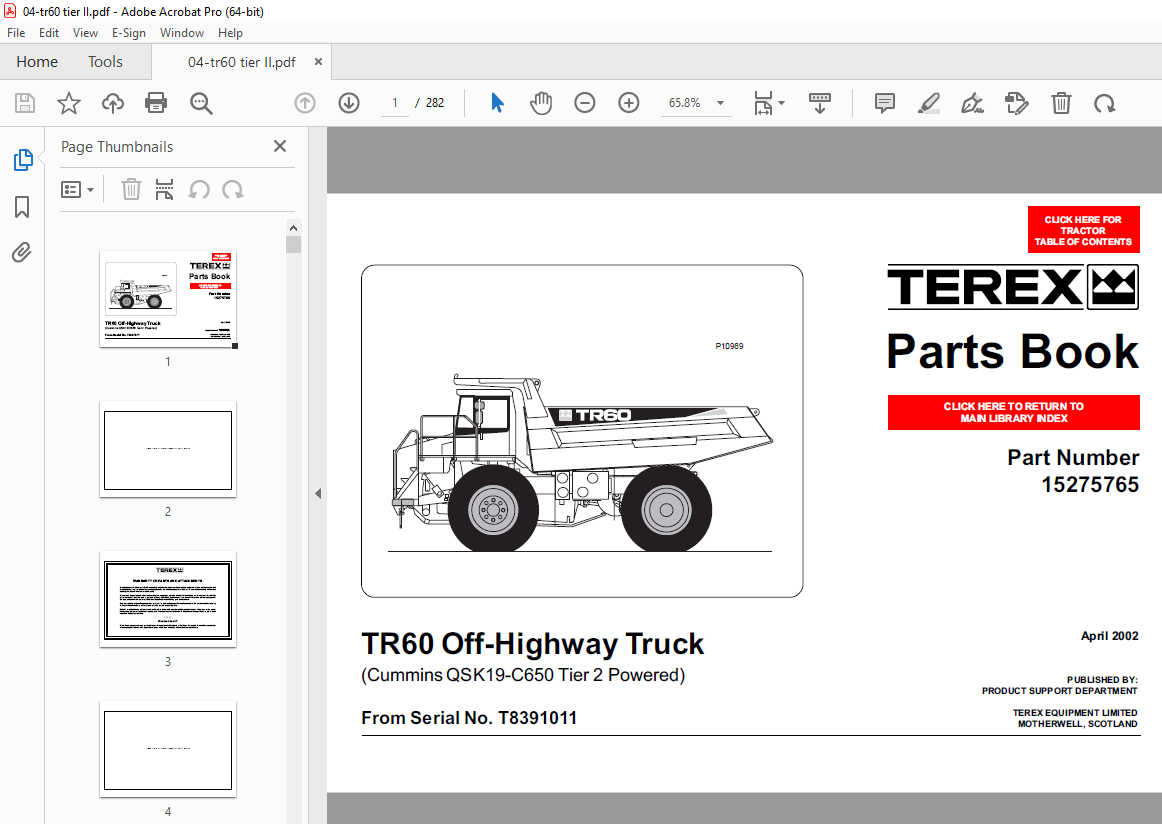Select page 4 thumbnail
The width and height of the screenshot is (1162, 824).
point(168,750)
